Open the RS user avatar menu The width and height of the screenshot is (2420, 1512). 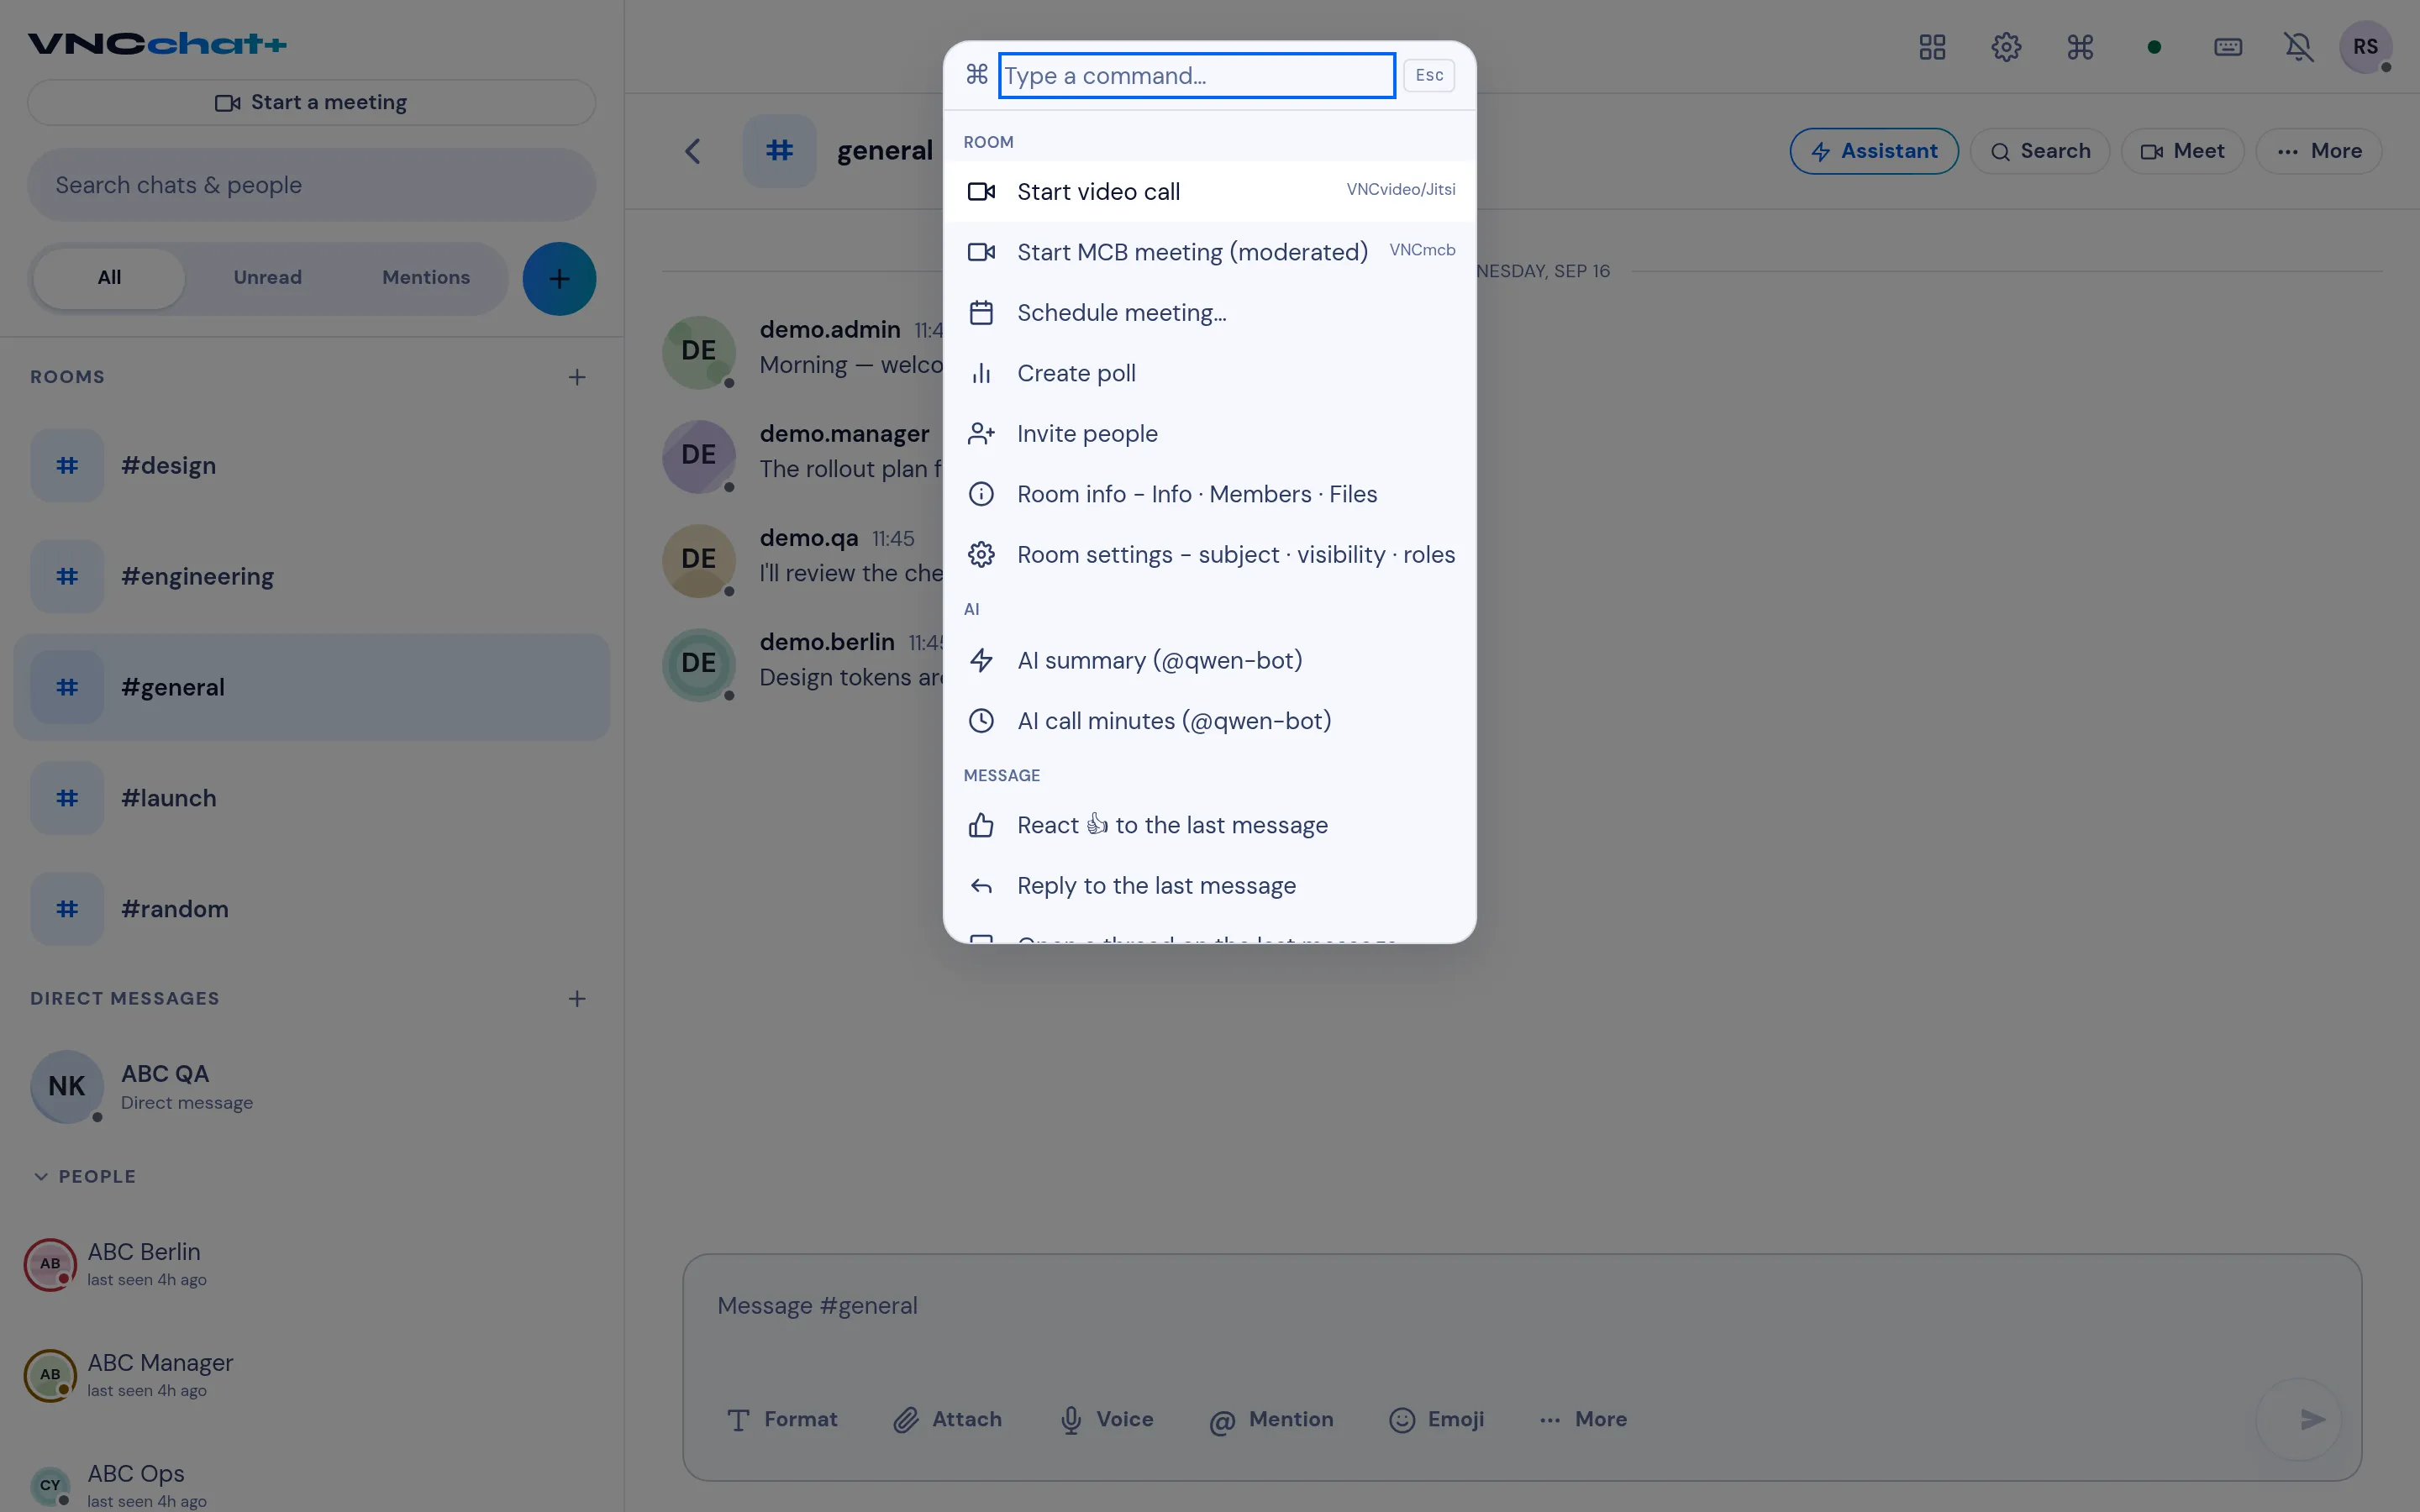click(x=2365, y=47)
